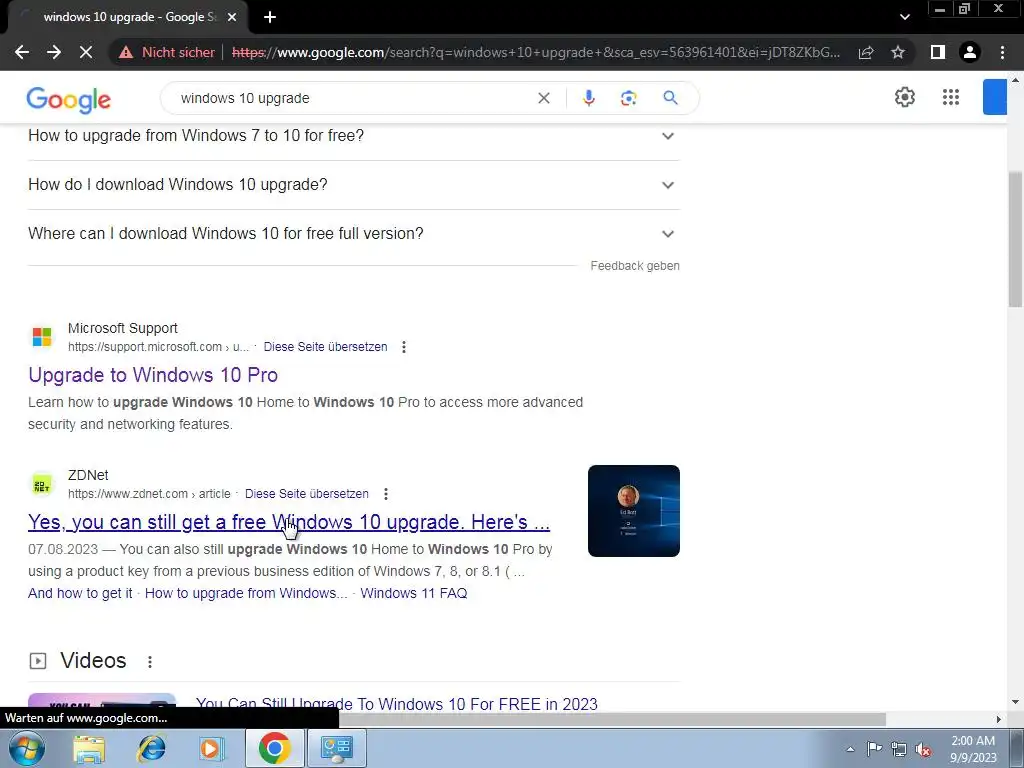The image size is (1024, 768).
Task: Open the Google apps grid icon
Action: (x=951, y=97)
